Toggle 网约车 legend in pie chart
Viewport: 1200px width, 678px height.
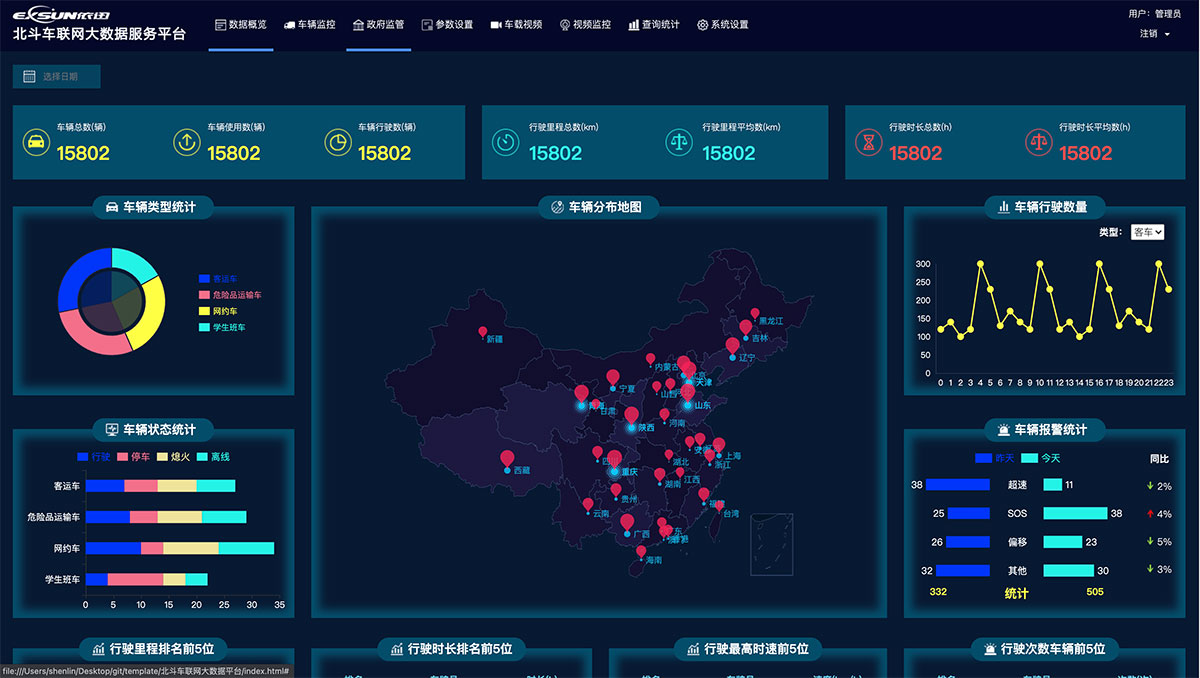pyautogui.click(x=218, y=311)
